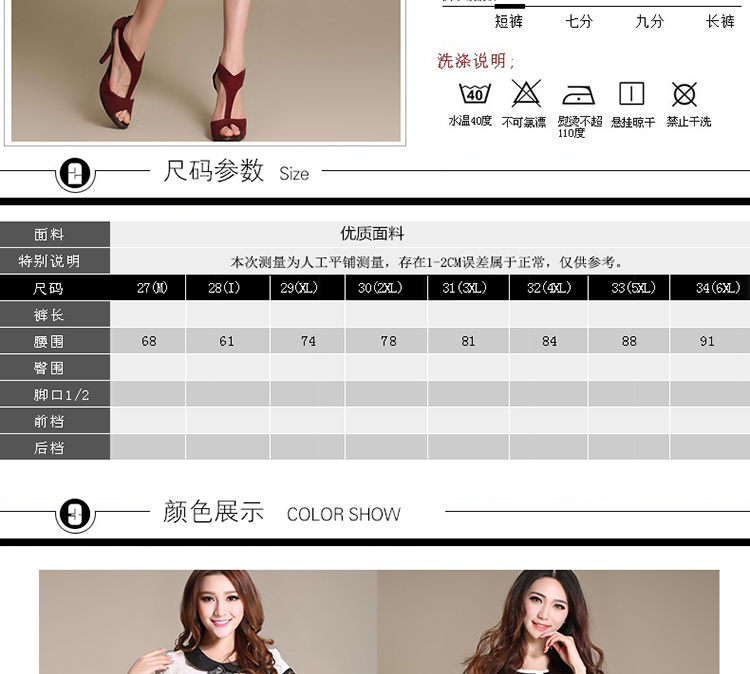Image resolution: width=750 pixels, height=674 pixels.
Task: Click waist value 68
Action: (149, 341)
